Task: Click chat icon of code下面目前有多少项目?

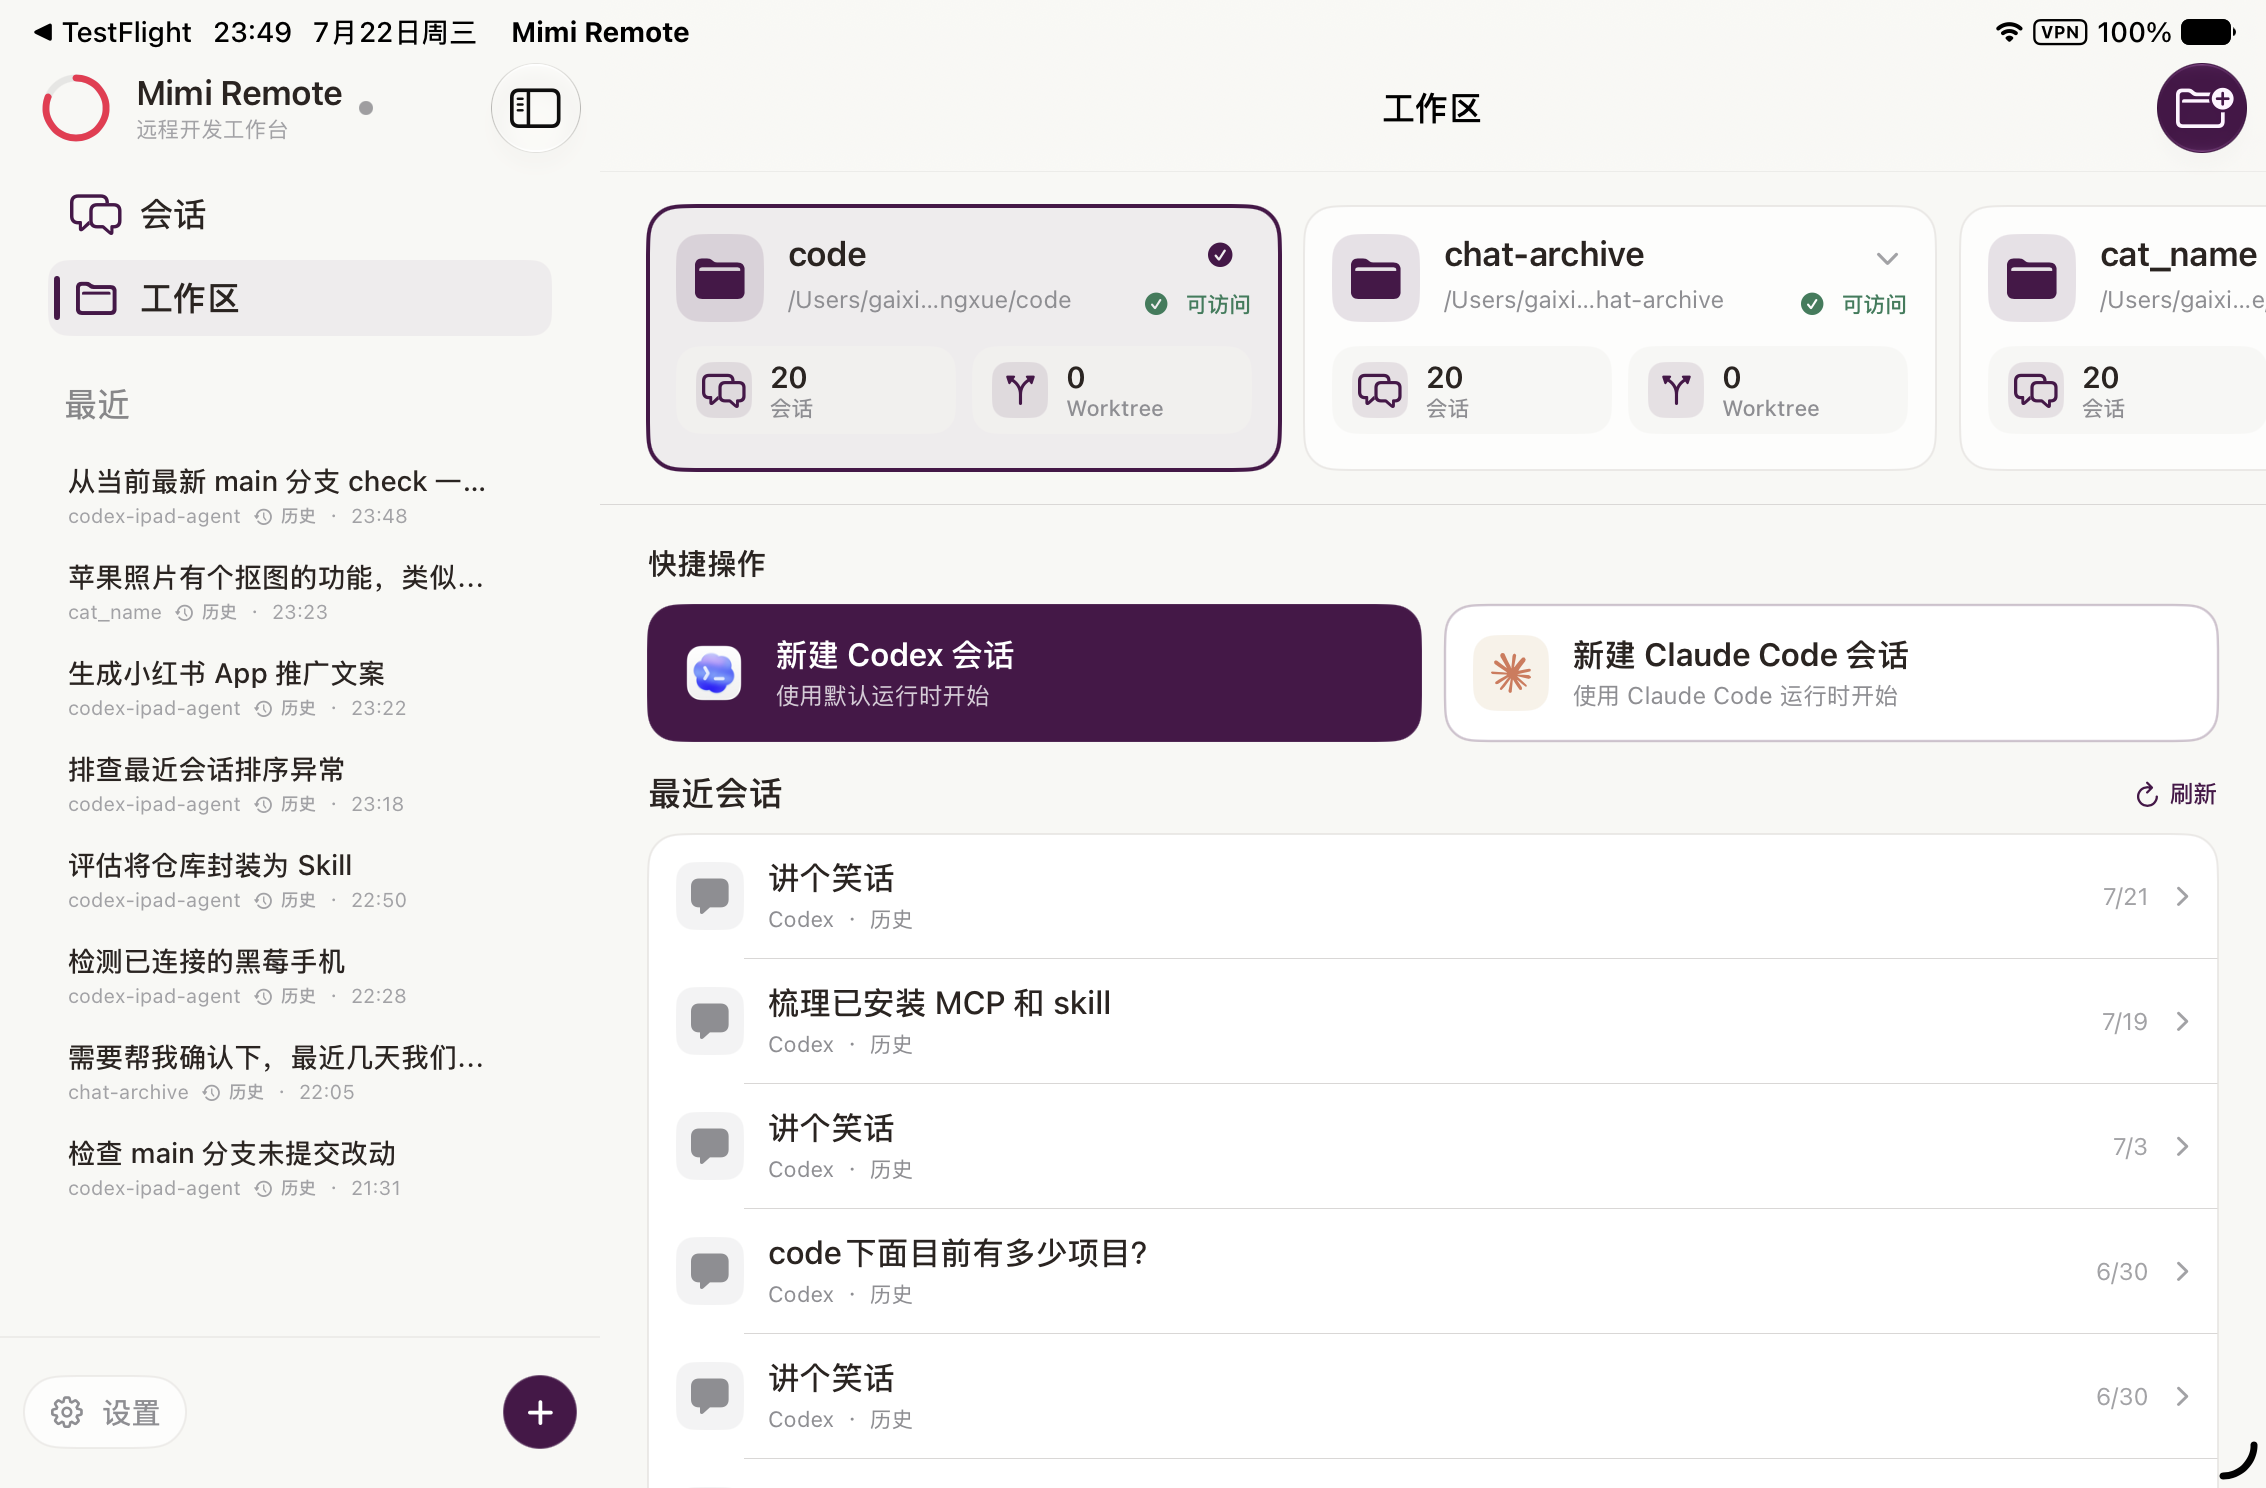Action: [x=710, y=1271]
